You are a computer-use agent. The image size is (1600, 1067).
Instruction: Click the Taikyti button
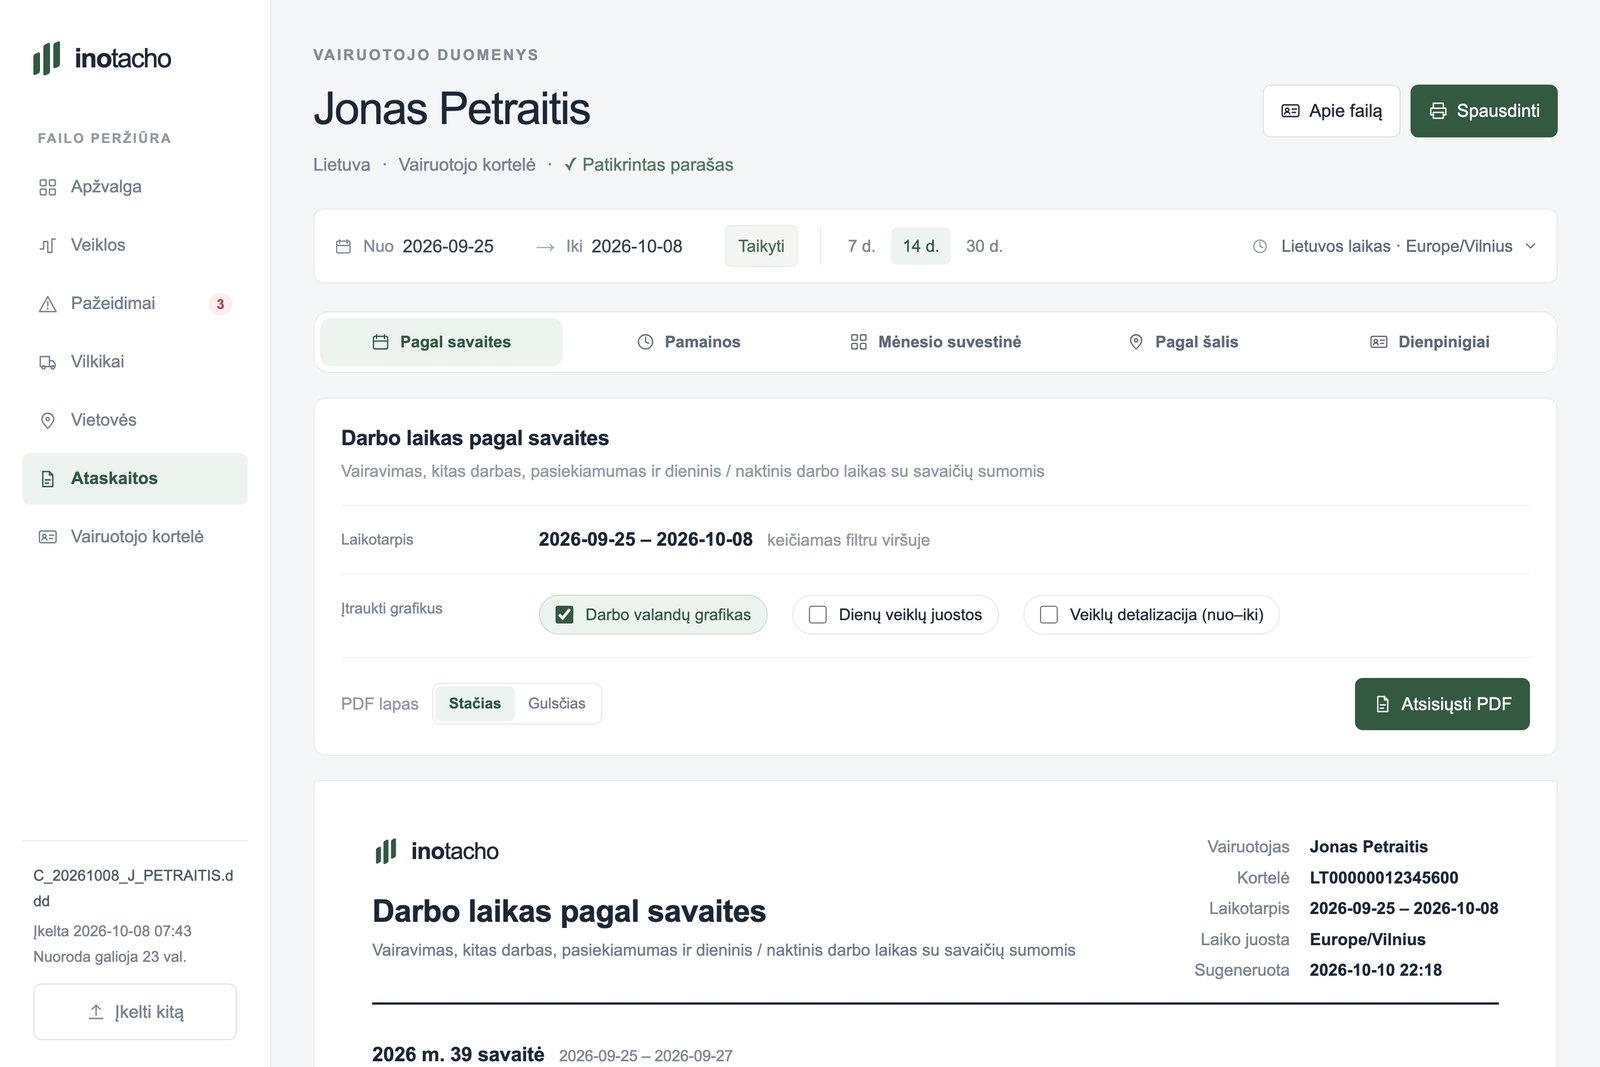click(761, 246)
